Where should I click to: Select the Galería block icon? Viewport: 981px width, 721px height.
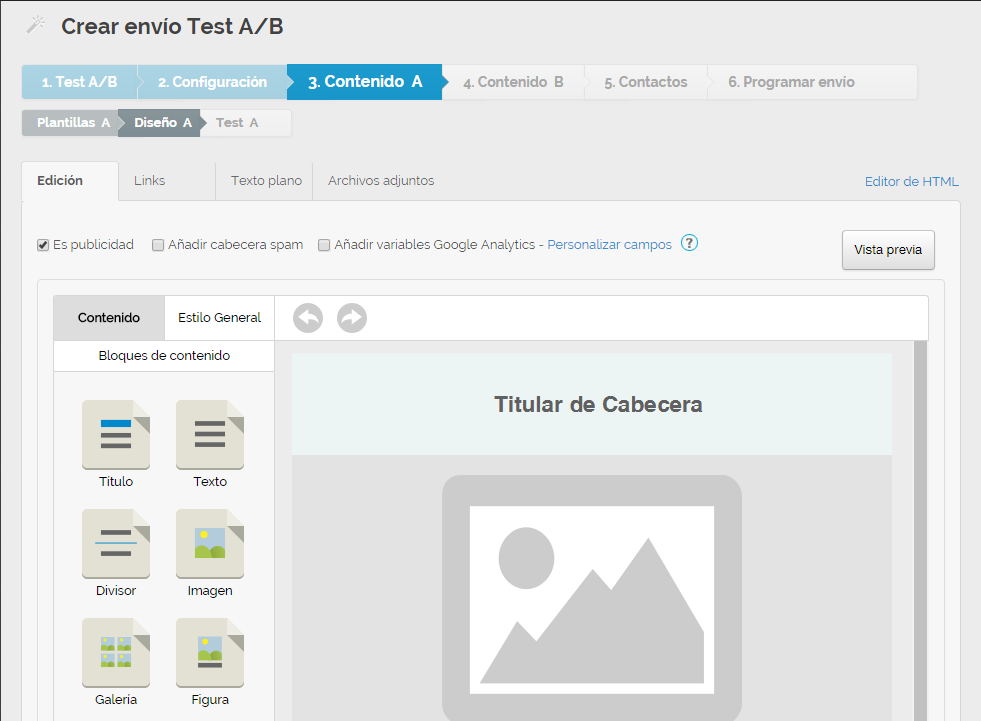pos(116,652)
